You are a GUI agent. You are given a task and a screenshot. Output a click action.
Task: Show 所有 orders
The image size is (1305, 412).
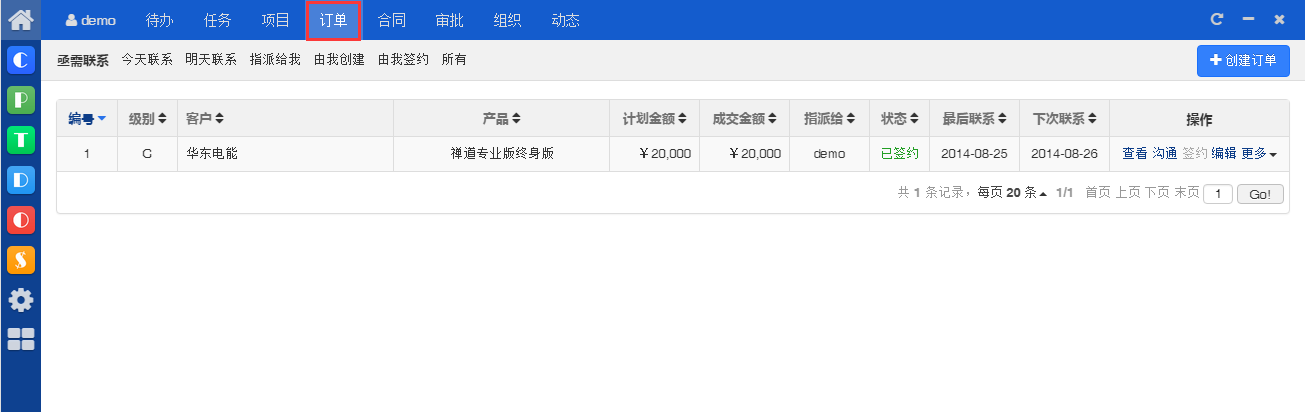[x=454, y=60]
